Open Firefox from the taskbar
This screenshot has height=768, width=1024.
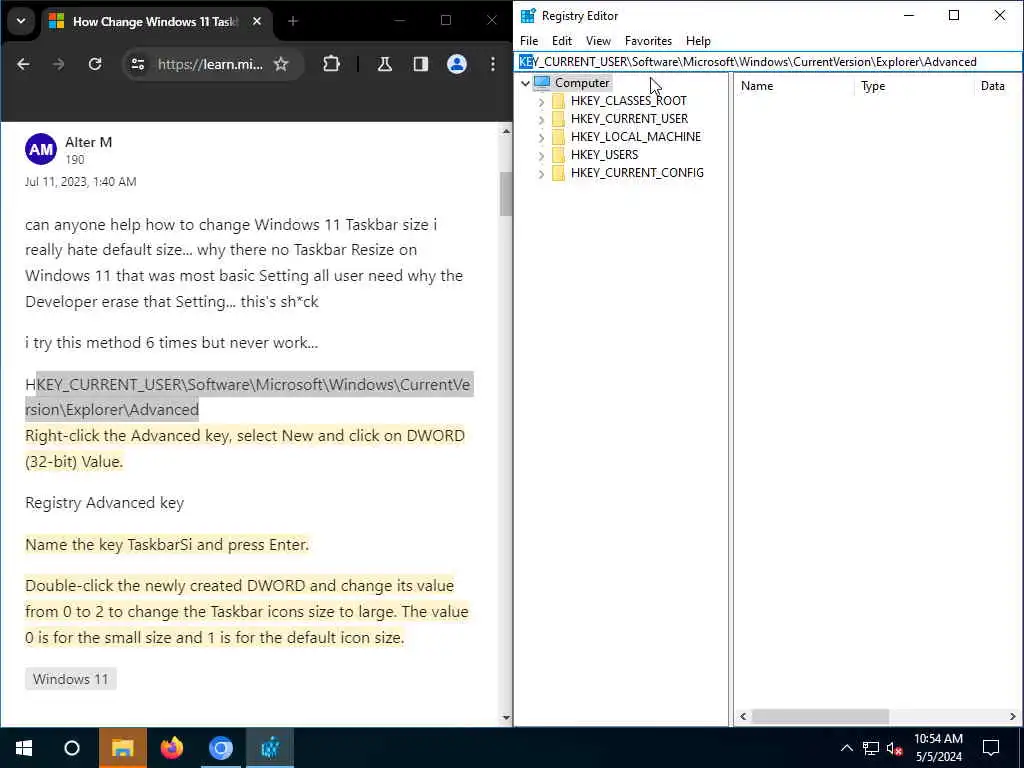point(172,748)
